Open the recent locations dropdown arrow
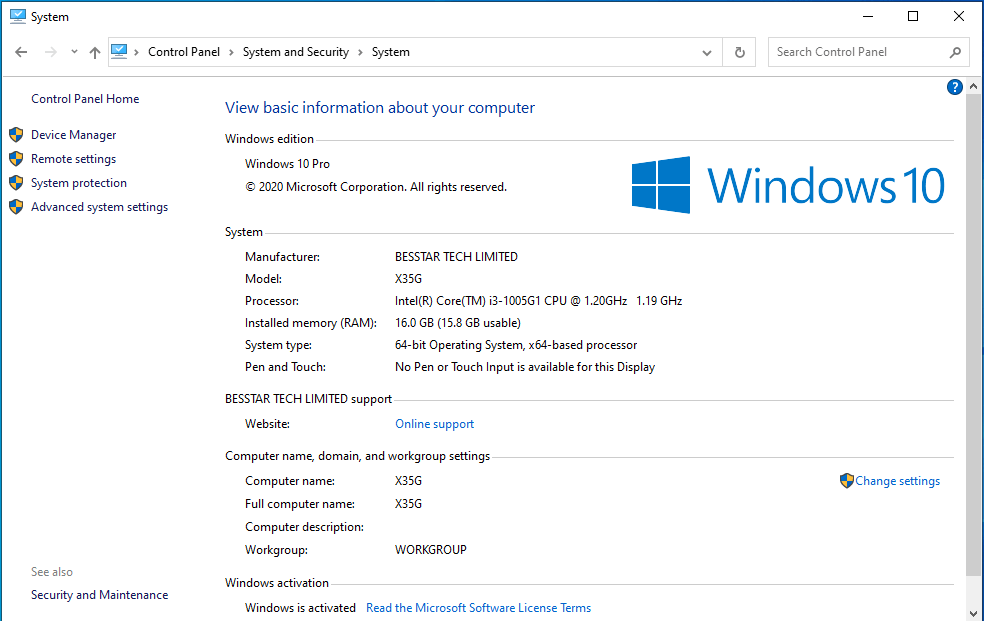 coord(74,52)
